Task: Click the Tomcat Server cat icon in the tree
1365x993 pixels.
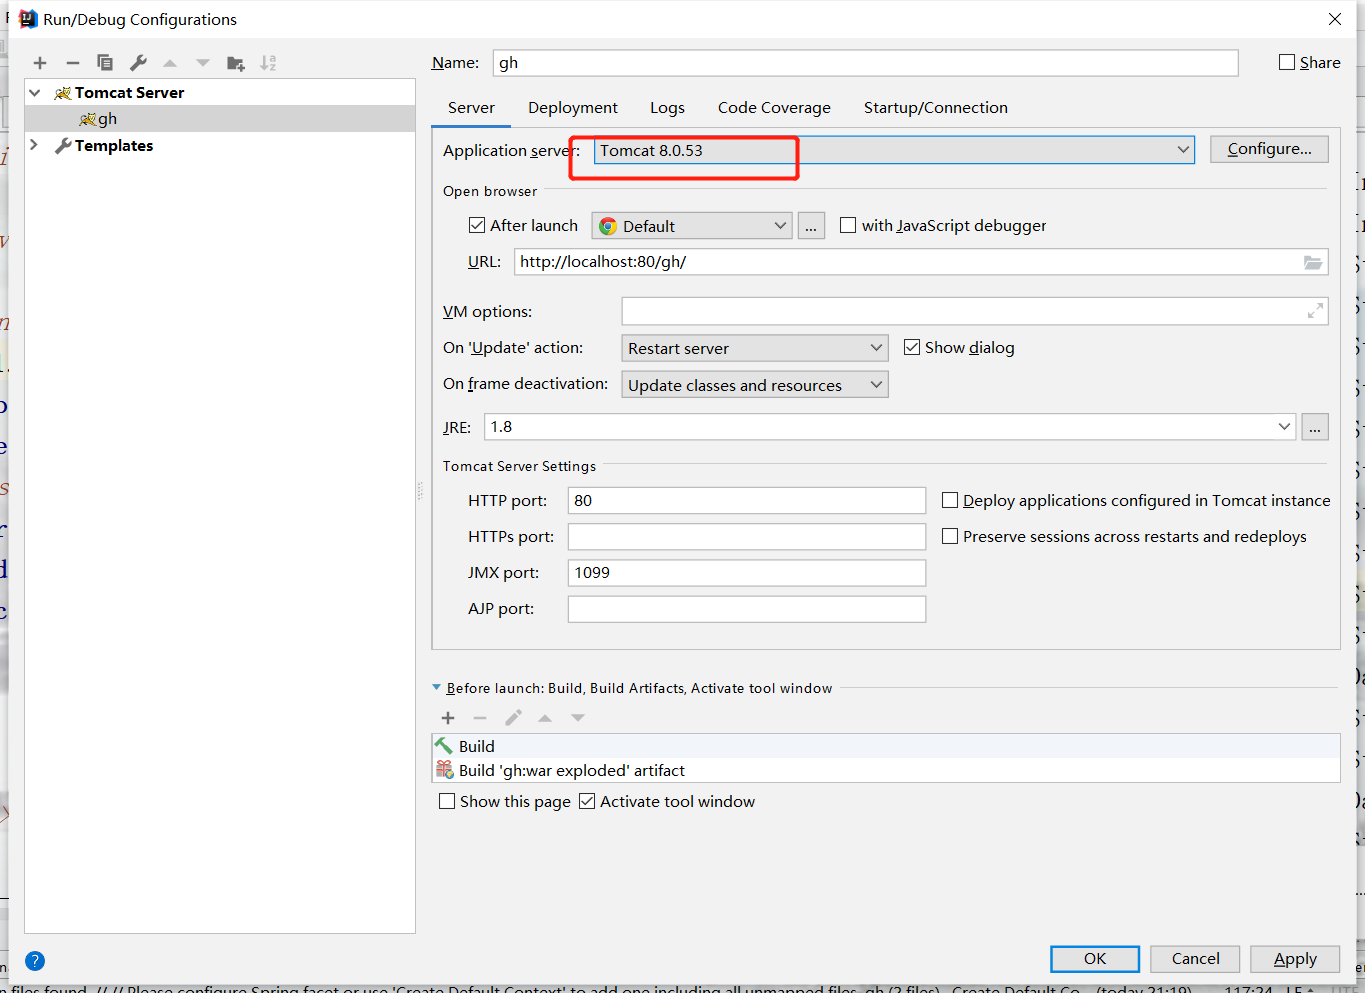Action: point(63,93)
